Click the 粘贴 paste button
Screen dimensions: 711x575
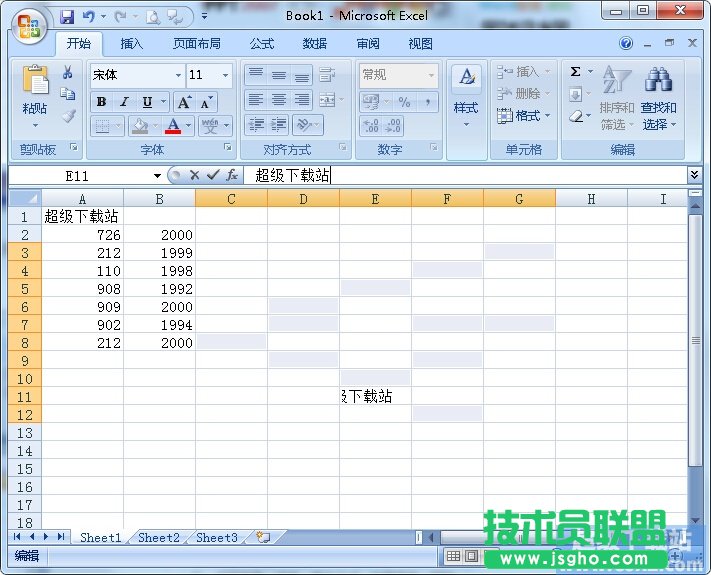click(x=35, y=95)
